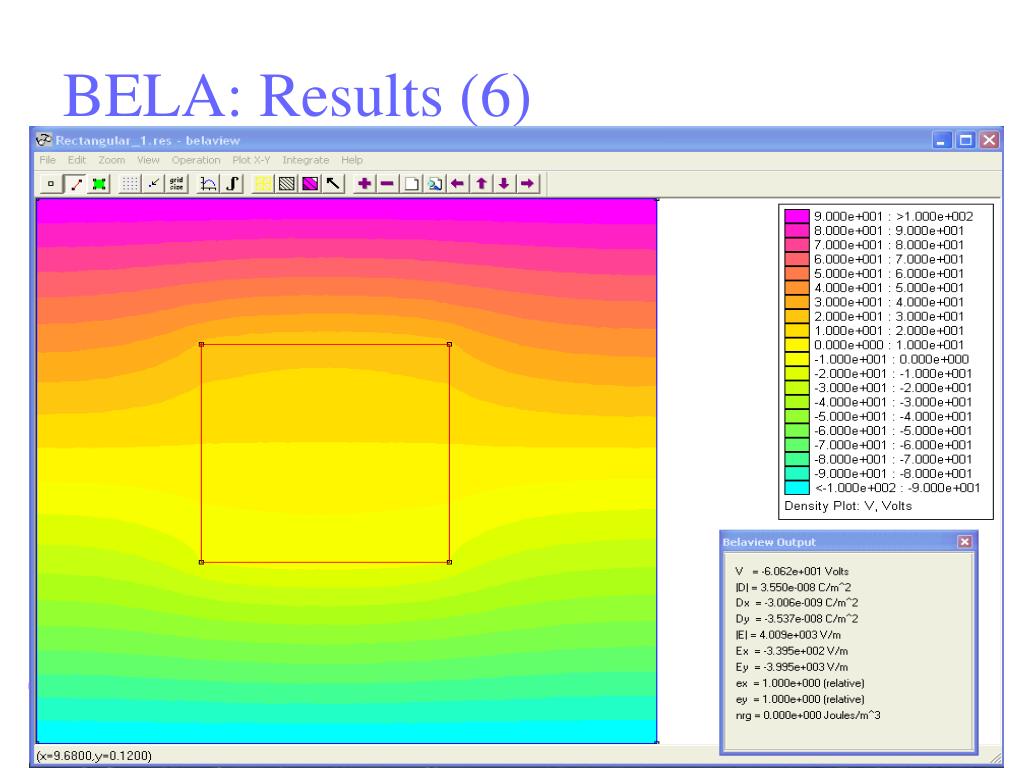This screenshot has height=768, width=1024.
Task: Click the hatched contour plot icon
Action: [287, 184]
